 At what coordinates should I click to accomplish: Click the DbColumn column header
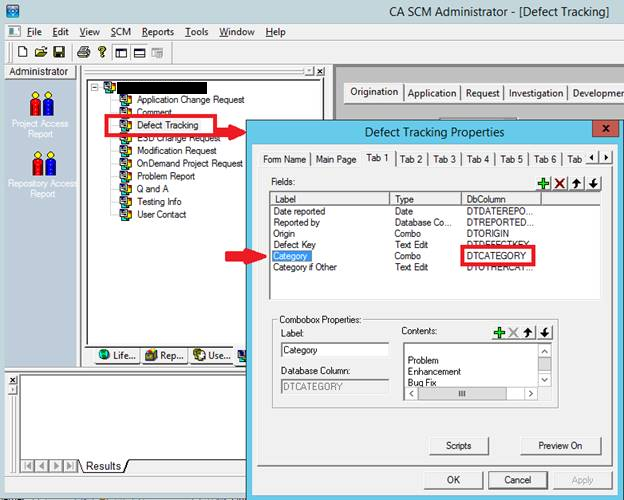[501, 199]
